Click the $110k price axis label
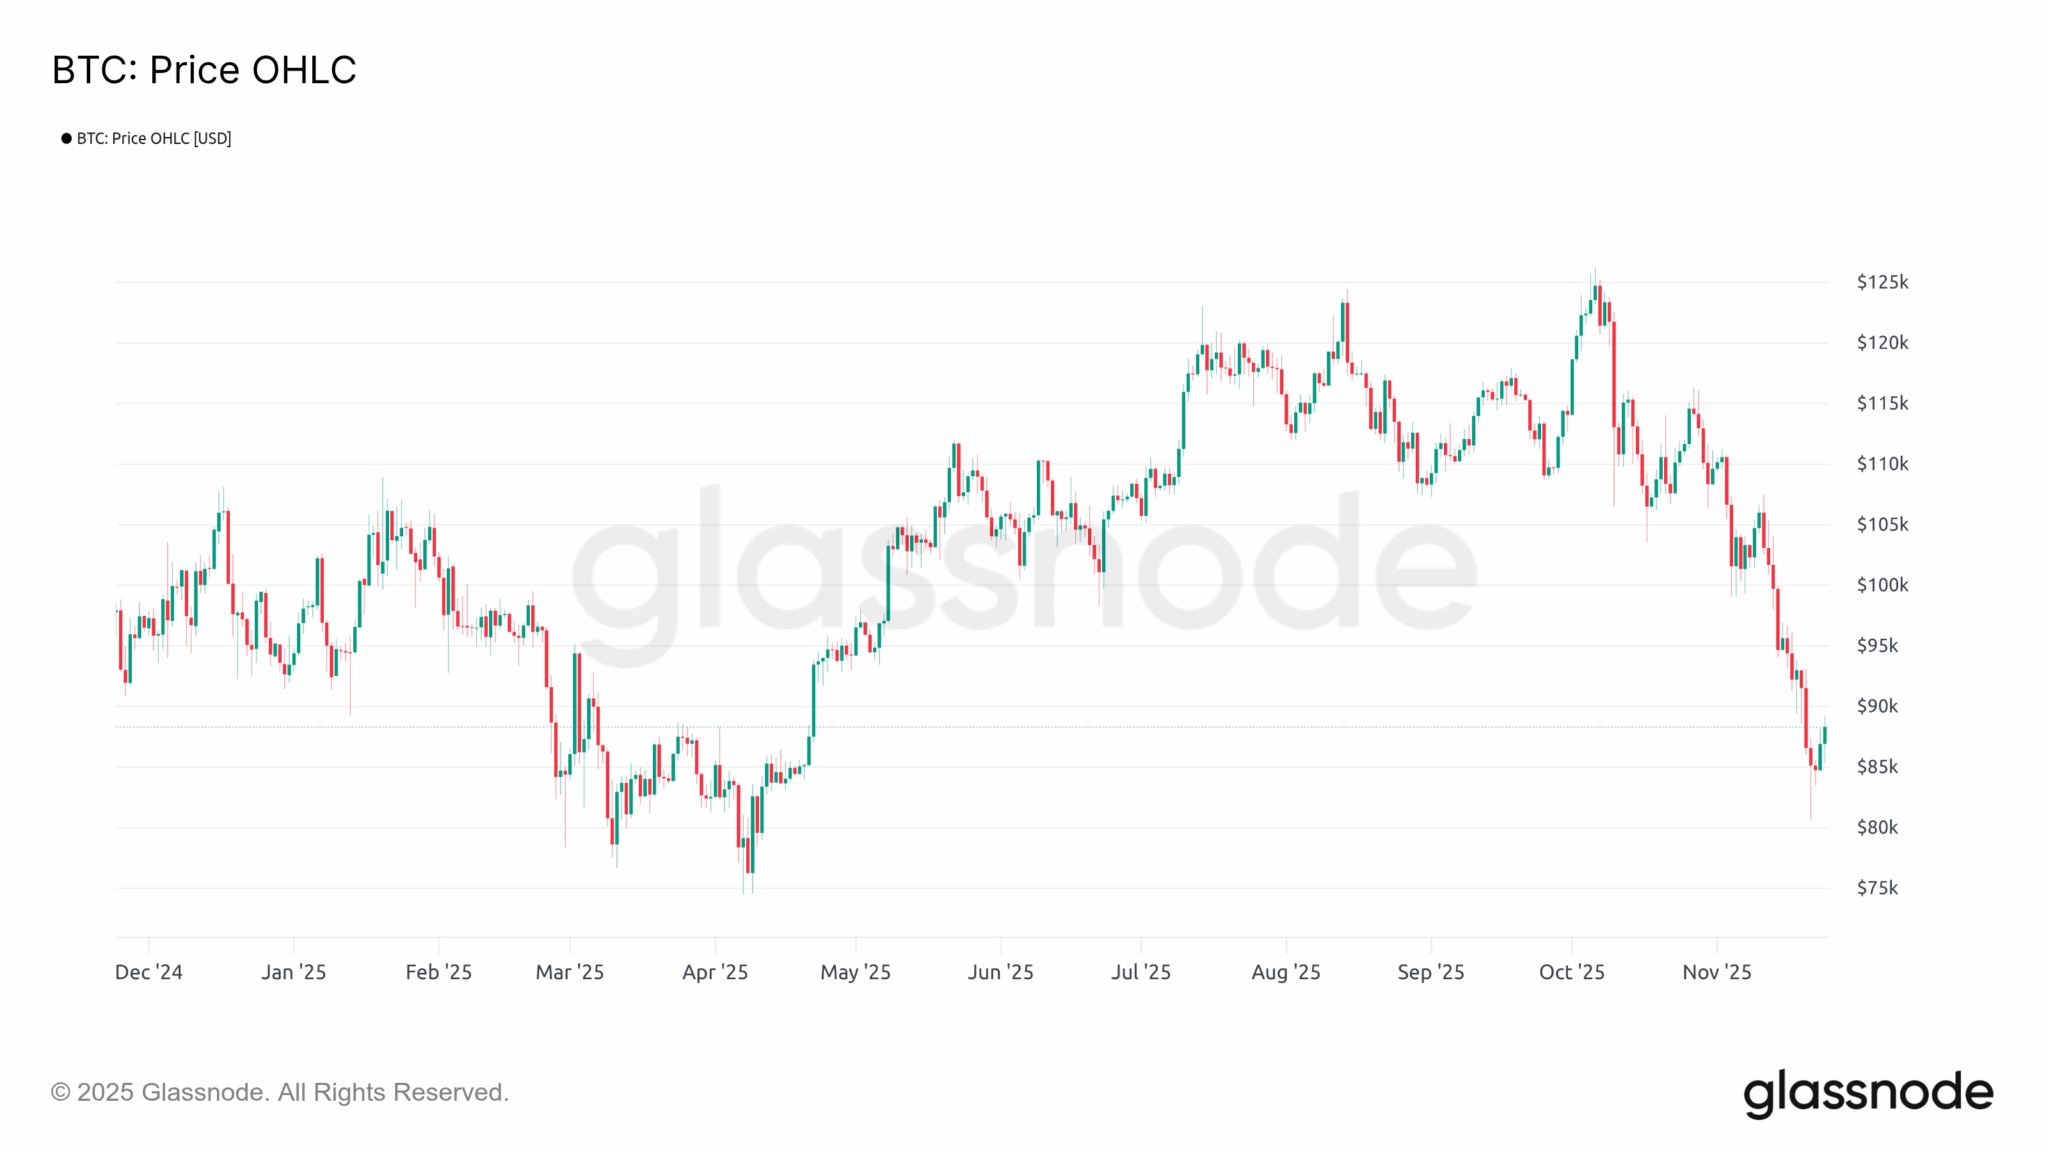 click(1882, 464)
